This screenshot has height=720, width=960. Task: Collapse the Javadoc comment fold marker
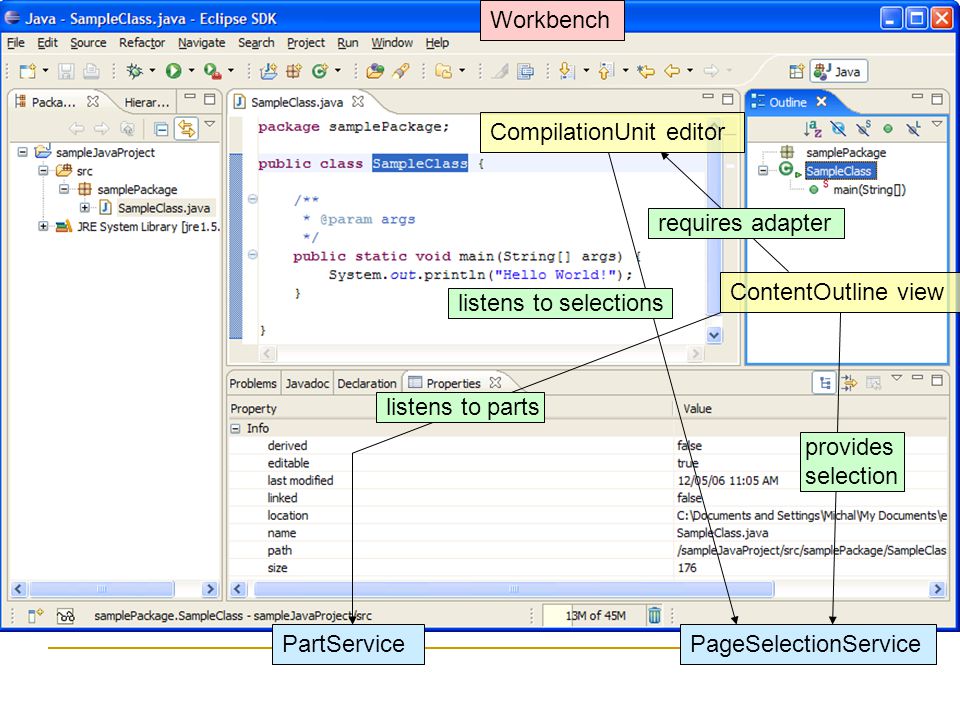click(x=252, y=199)
